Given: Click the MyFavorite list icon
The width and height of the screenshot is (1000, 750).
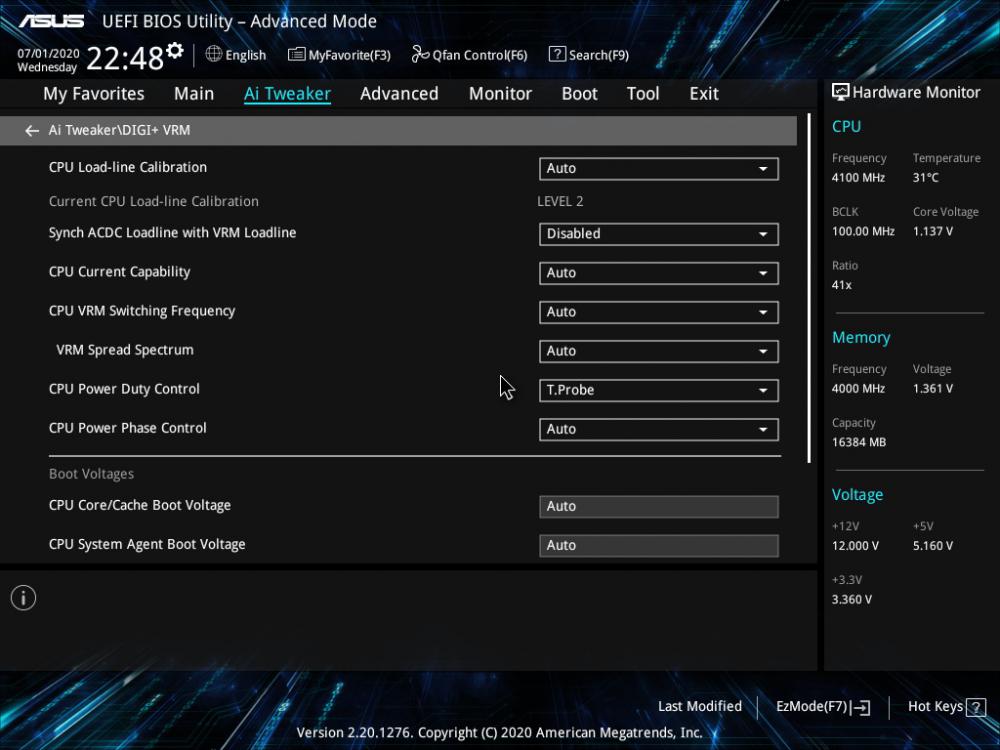Looking at the screenshot, I should click(296, 54).
